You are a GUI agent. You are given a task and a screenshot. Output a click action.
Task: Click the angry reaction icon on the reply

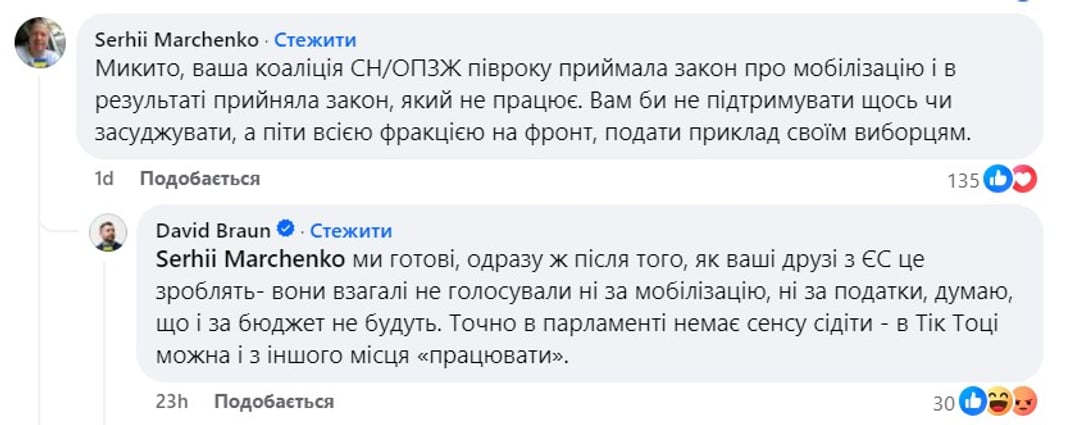[1023, 402]
